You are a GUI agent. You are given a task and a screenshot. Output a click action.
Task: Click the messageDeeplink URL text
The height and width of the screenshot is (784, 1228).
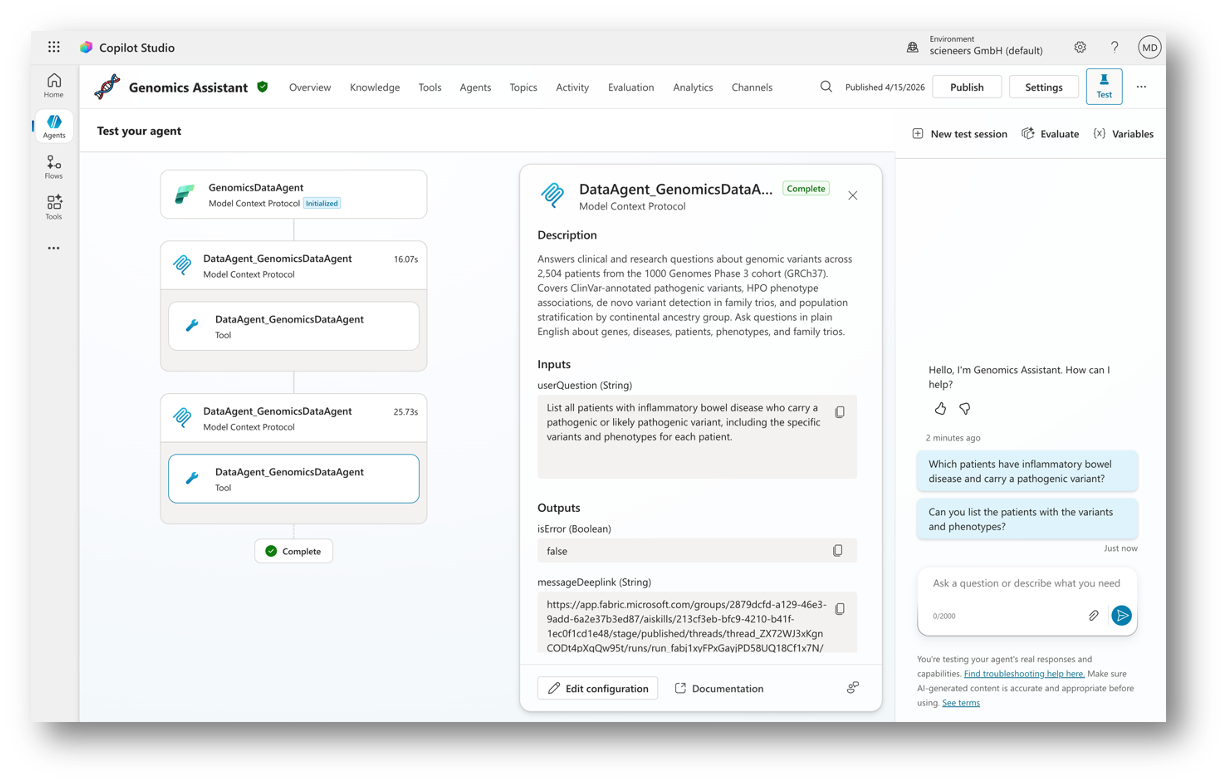[x=686, y=626]
